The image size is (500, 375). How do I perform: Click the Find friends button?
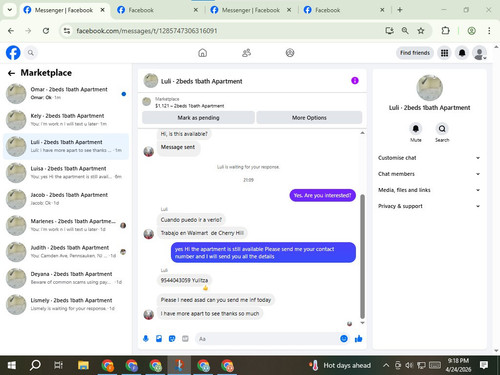coord(415,53)
